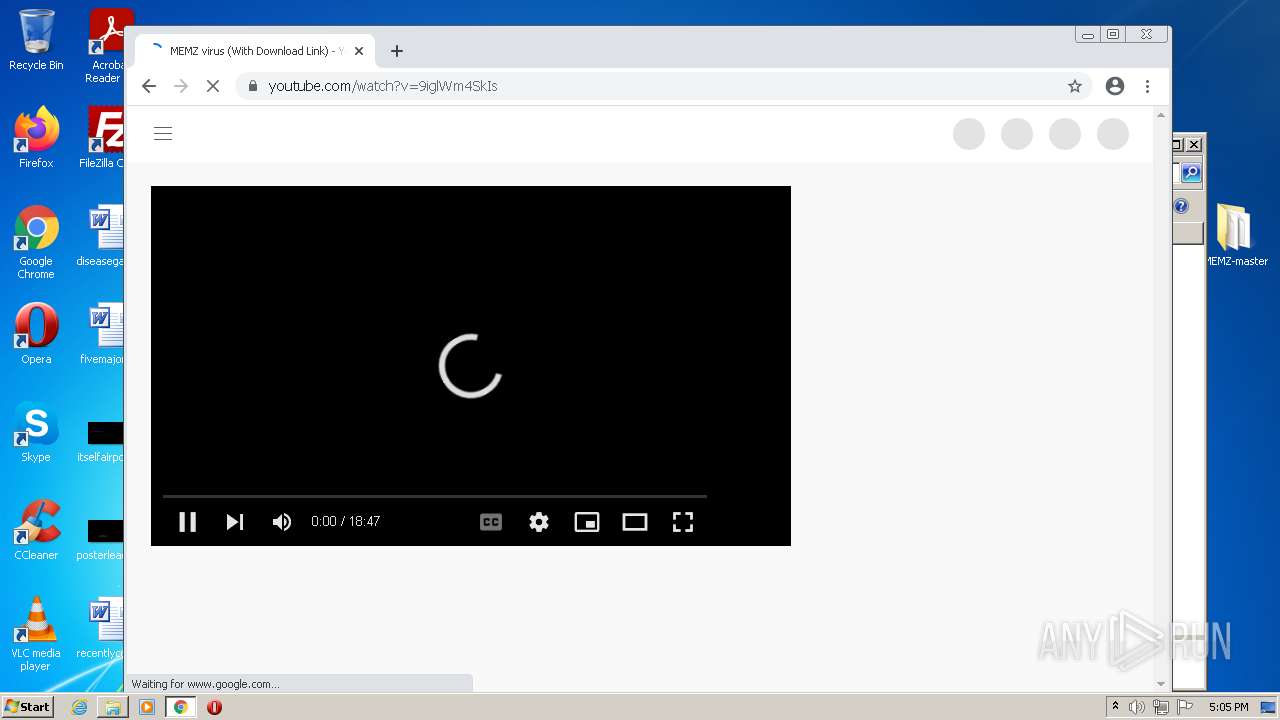Launch Google Chrome desktop shortcut
This screenshot has height=720, width=1280.
coord(36,242)
